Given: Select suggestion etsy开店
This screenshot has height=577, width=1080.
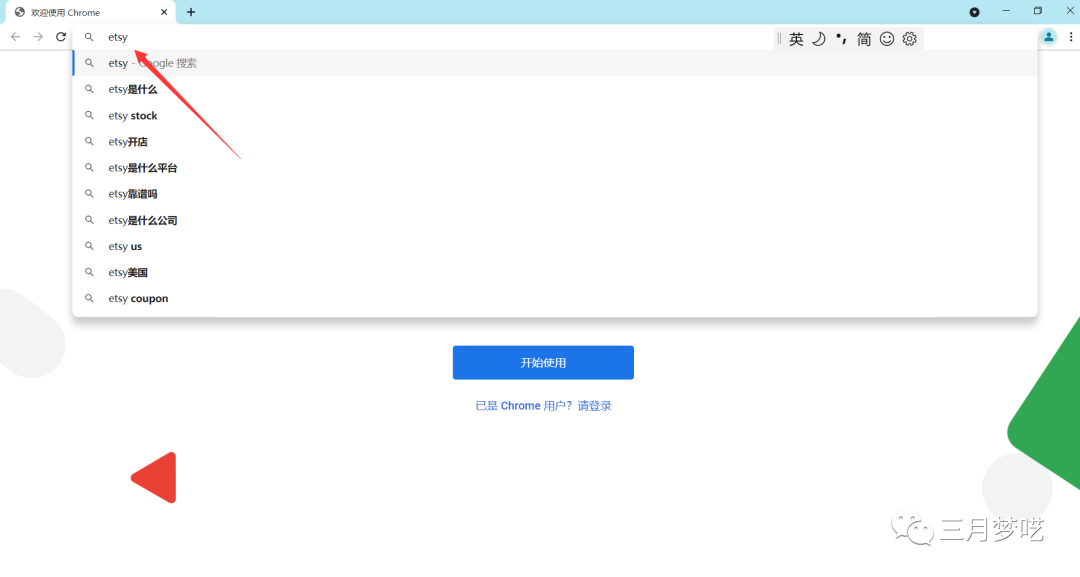Looking at the screenshot, I should pyautogui.click(x=555, y=142).
